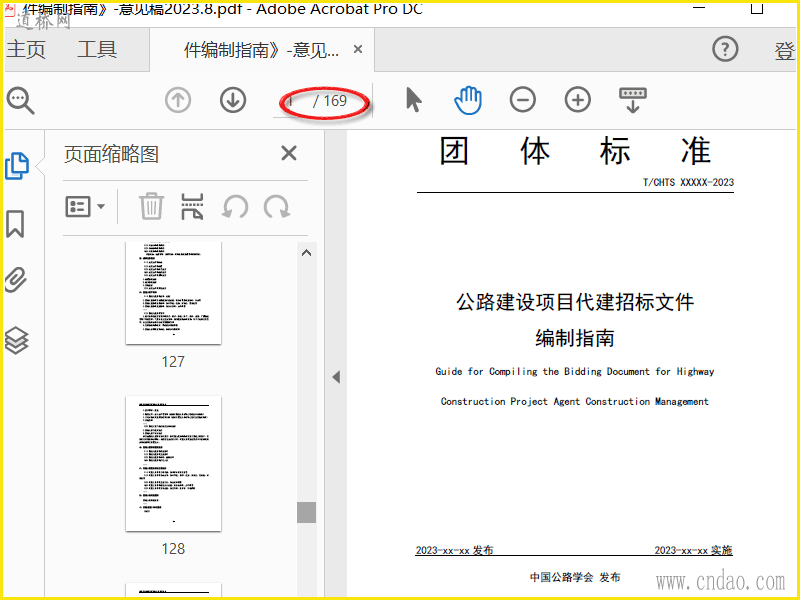Rotate pages counterclockwise

(235, 207)
